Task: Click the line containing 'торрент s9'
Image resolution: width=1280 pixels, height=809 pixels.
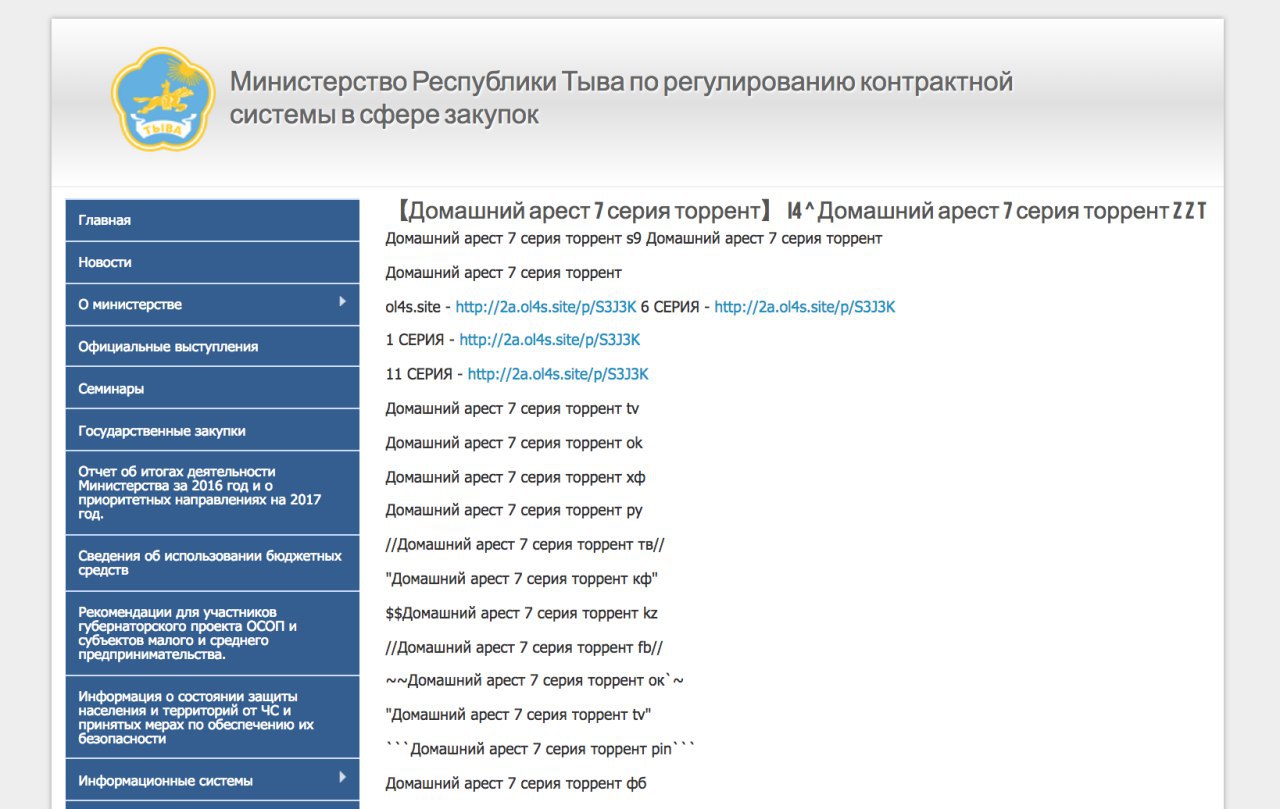Action: point(634,238)
